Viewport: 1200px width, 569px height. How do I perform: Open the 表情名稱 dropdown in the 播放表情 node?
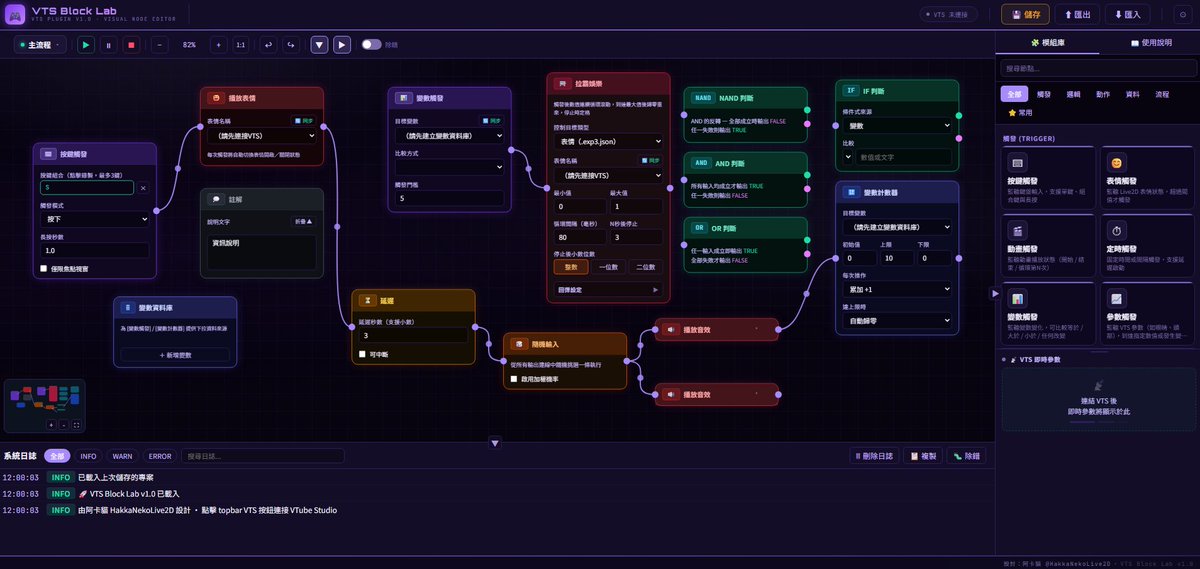click(260, 135)
